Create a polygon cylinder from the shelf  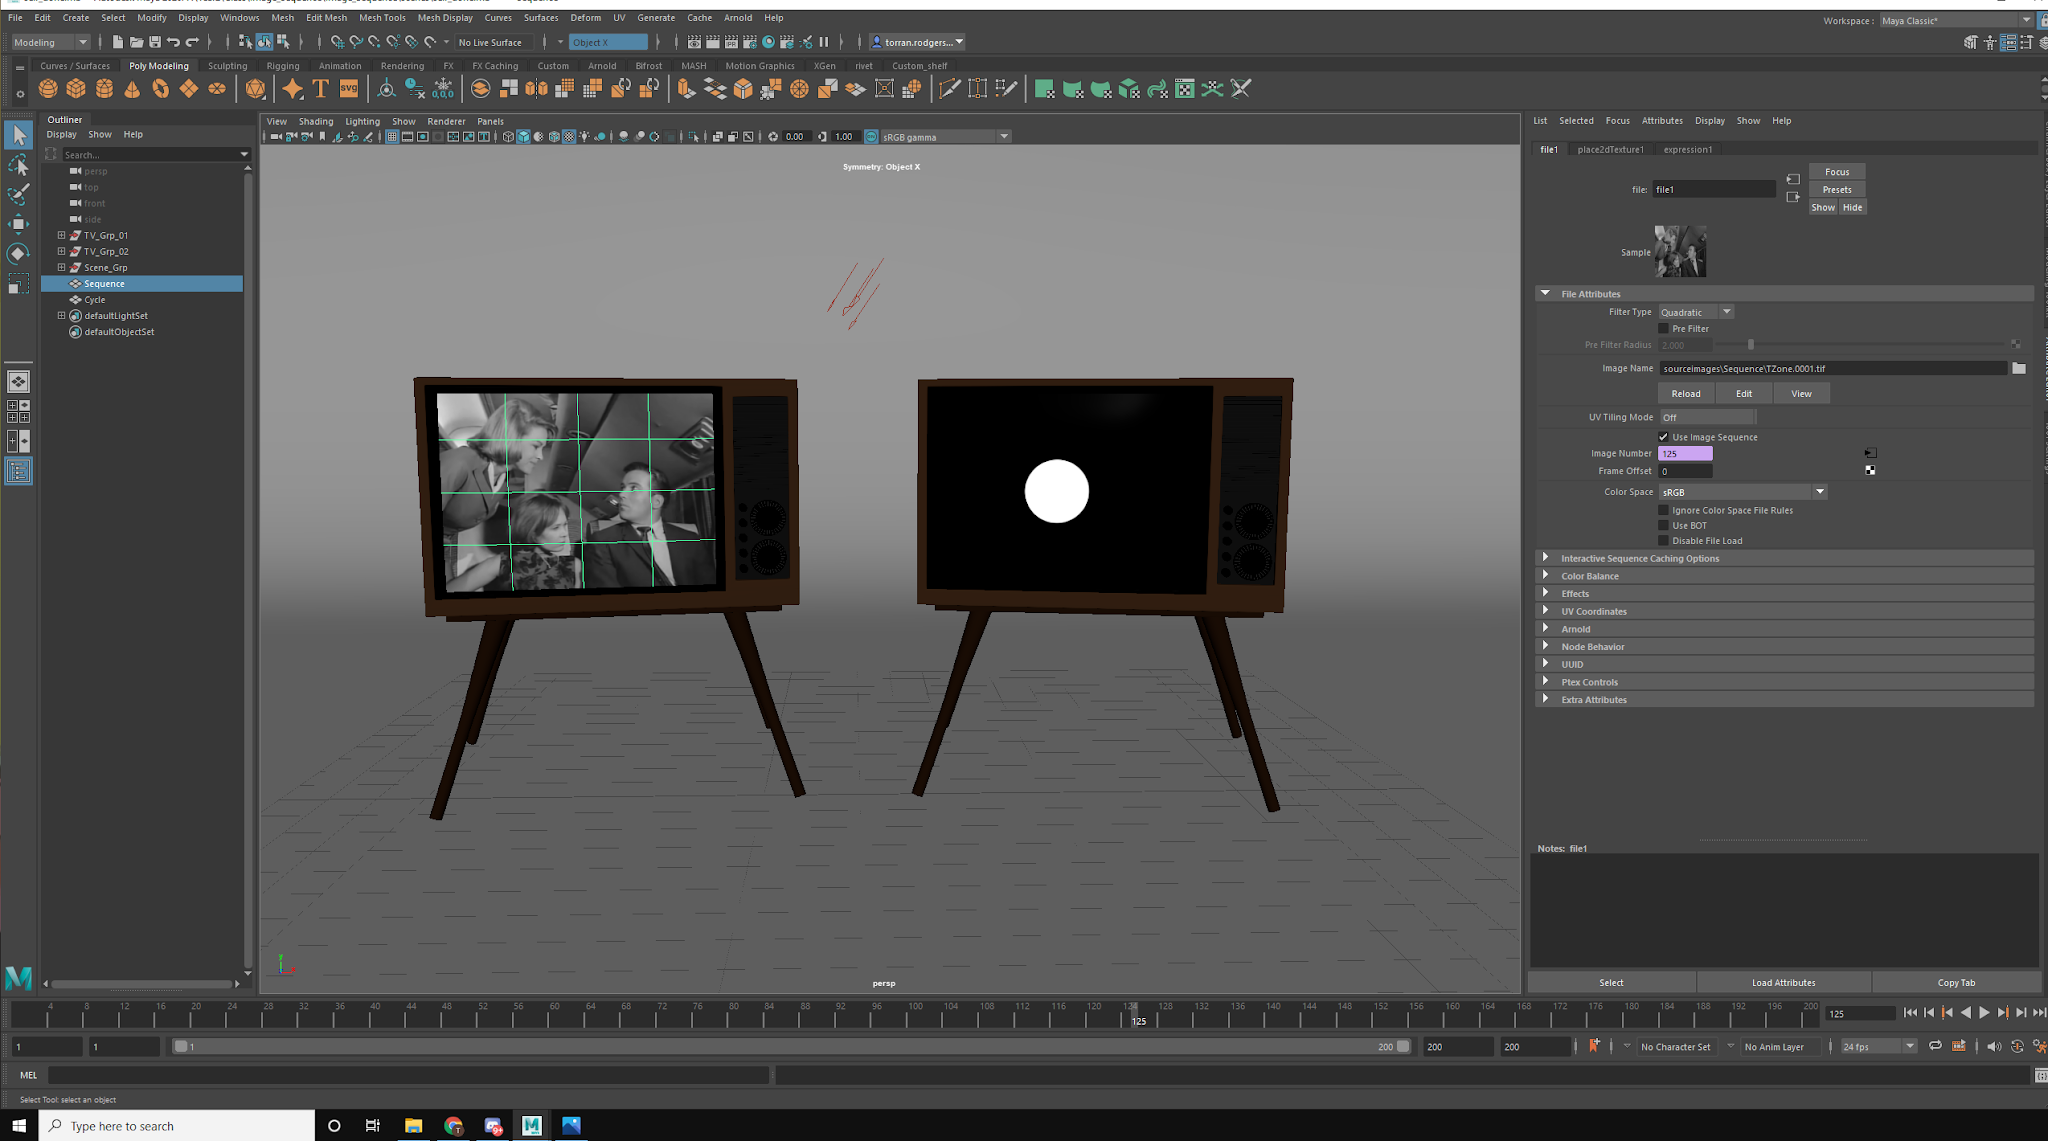coord(105,88)
